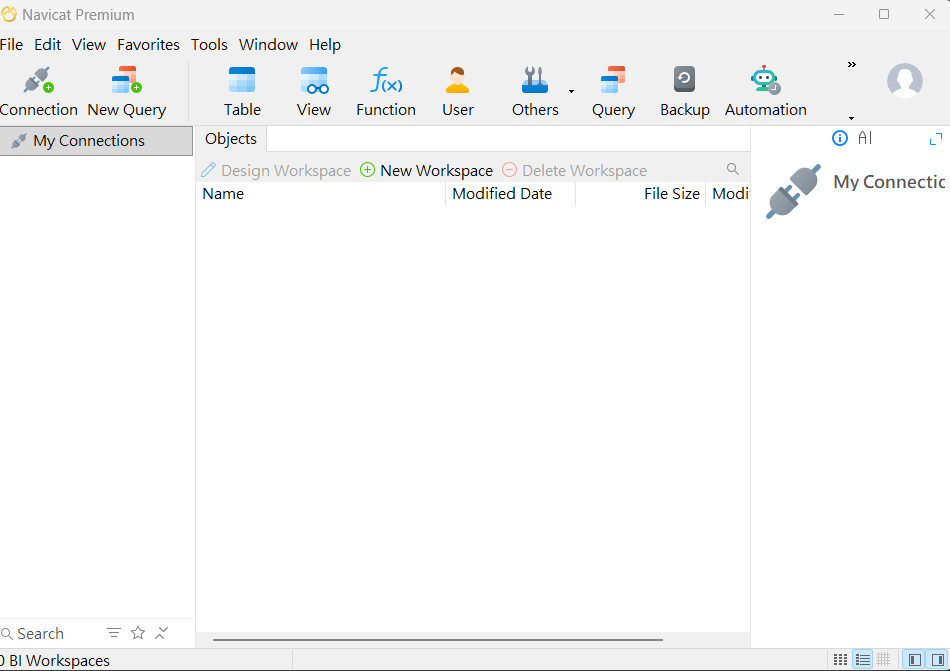Viewport: 950px width, 671px height.
Task: Toggle the right information pane visibility
Action: pos(937,659)
